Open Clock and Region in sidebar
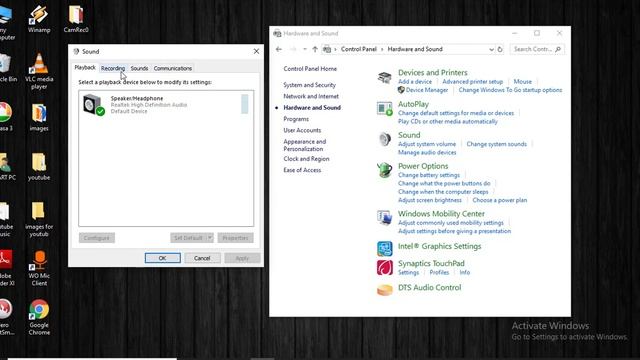Viewport: 640px width, 360px height. point(306,159)
